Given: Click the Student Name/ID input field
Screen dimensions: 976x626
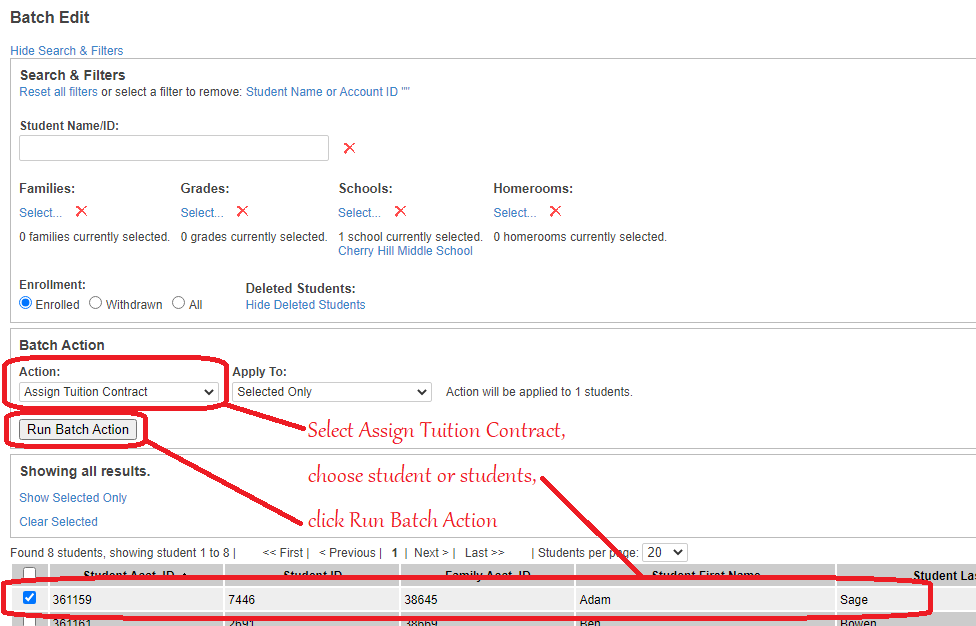Looking at the screenshot, I should click(174, 148).
